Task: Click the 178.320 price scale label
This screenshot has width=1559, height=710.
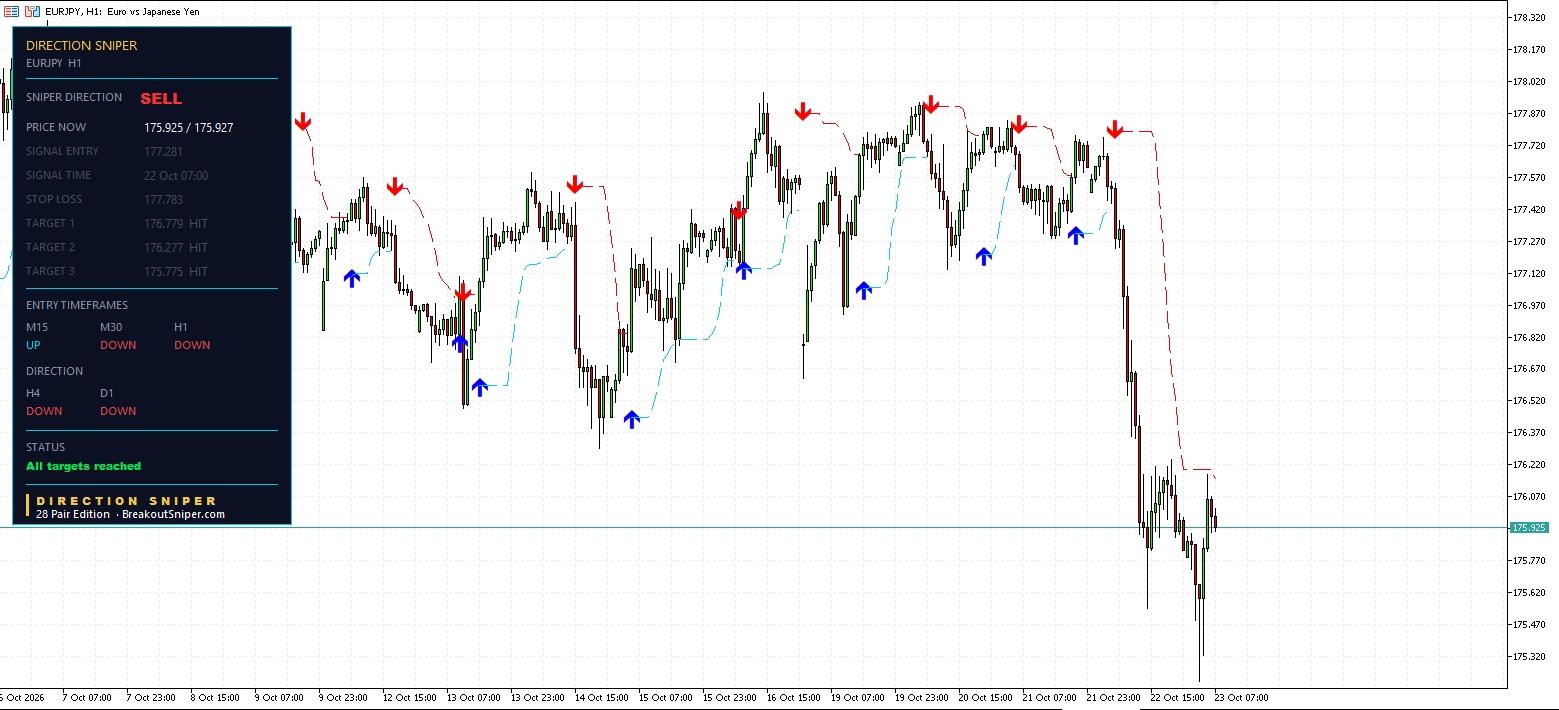Action: (x=1531, y=18)
